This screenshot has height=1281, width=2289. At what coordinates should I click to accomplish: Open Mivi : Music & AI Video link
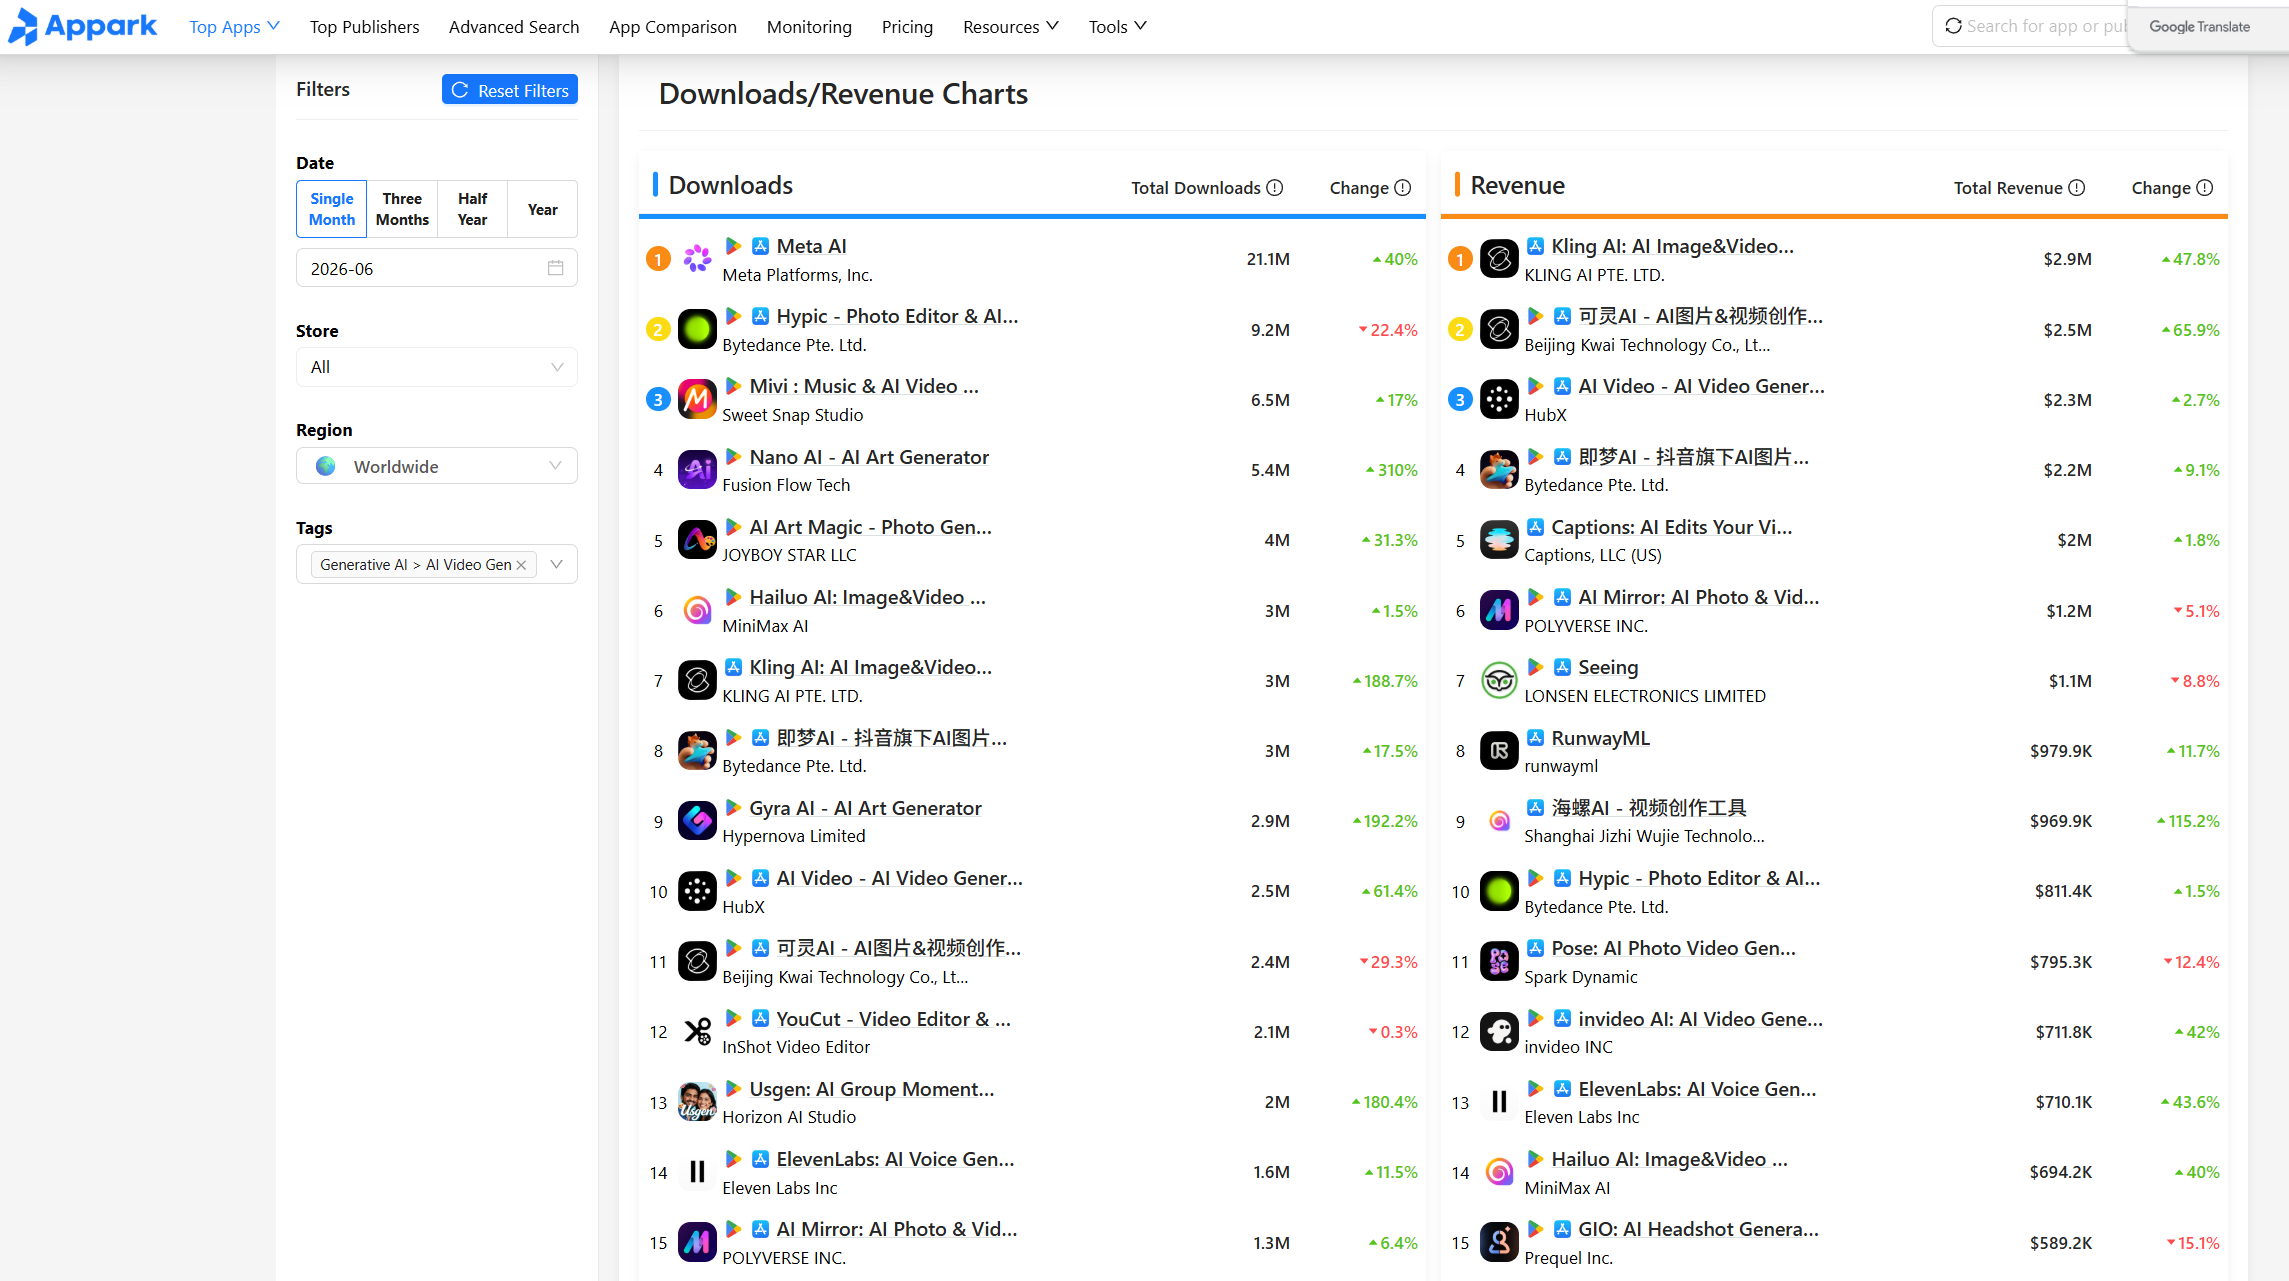(864, 386)
